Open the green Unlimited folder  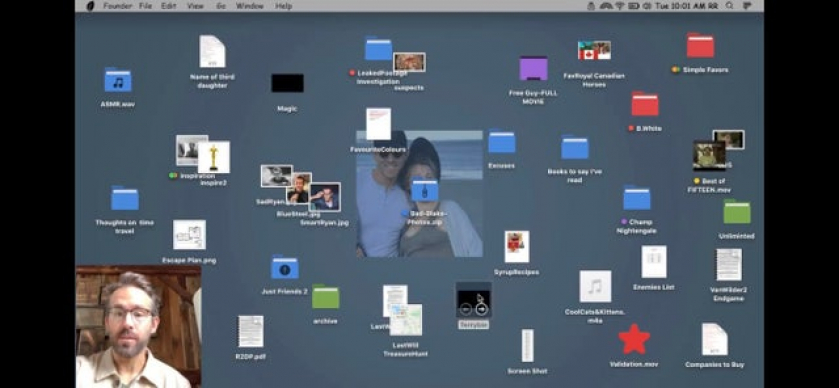737,211
